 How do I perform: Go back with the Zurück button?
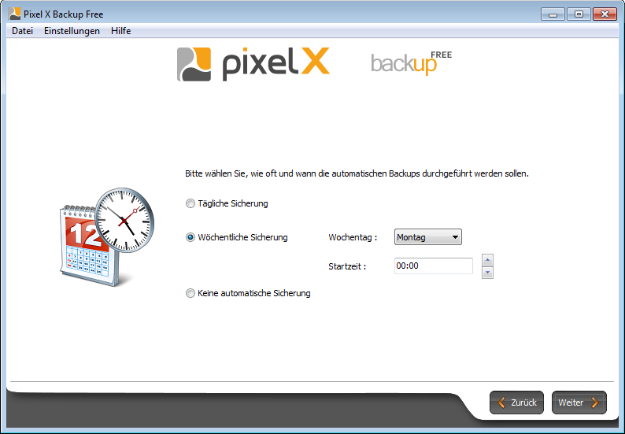(517, 403)
